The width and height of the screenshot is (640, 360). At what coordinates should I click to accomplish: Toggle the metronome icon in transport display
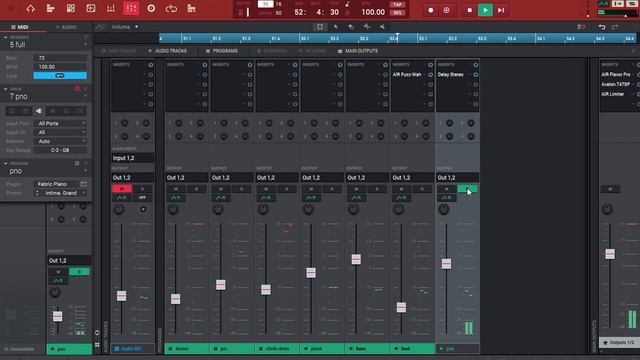coord(241,13)
